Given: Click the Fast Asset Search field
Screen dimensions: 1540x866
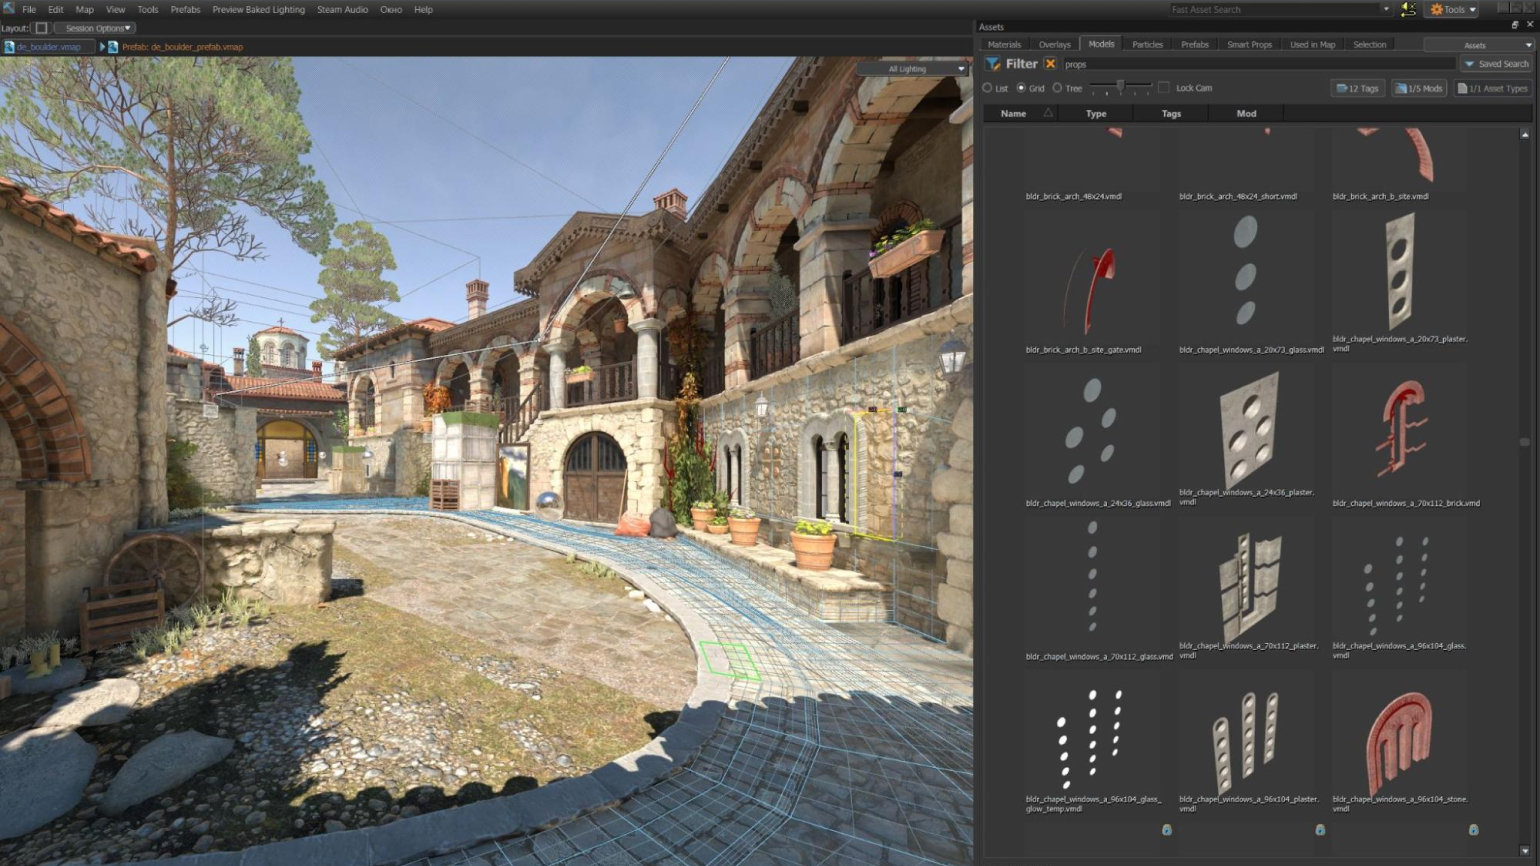Looking at the screenshot, I should tap(1275, 9).
